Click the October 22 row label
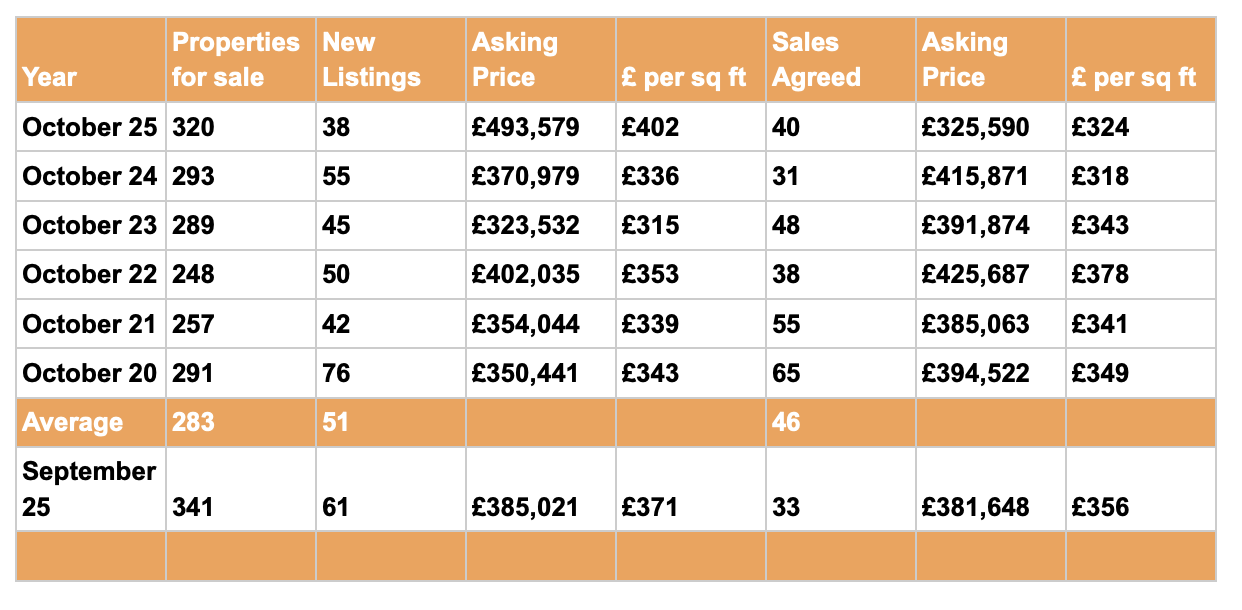Image resolution: width=1242 pixels, height=610 pixels. (x=90, y=274)
